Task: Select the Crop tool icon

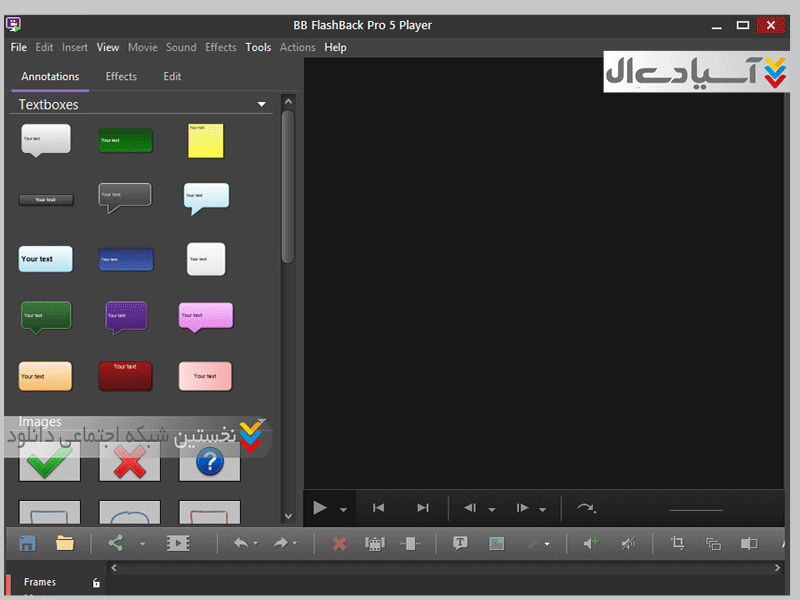Action: pyautogui.click(x=677, y=543)
